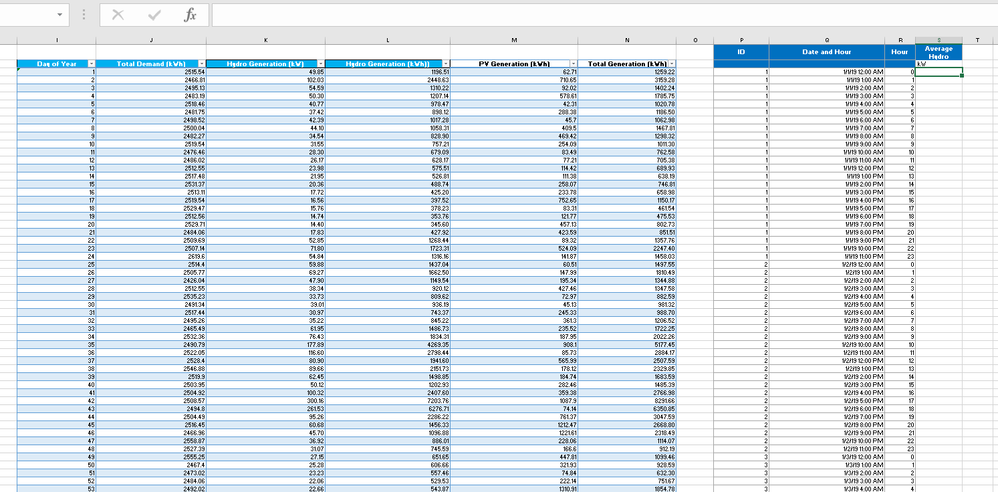
Task: Click the 'Total Demand (kWh)' header cell
Action: (x=151, y=64)
